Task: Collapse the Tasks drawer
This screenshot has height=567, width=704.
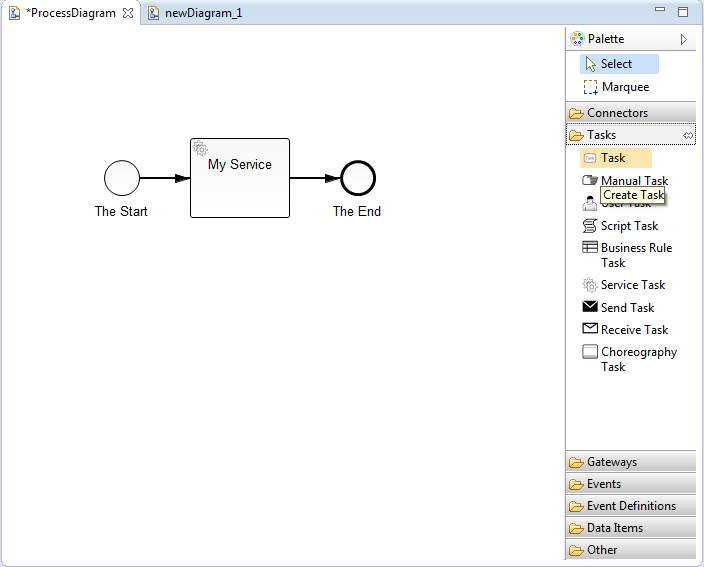Action: pyautogui.click(x=631, y=135)
